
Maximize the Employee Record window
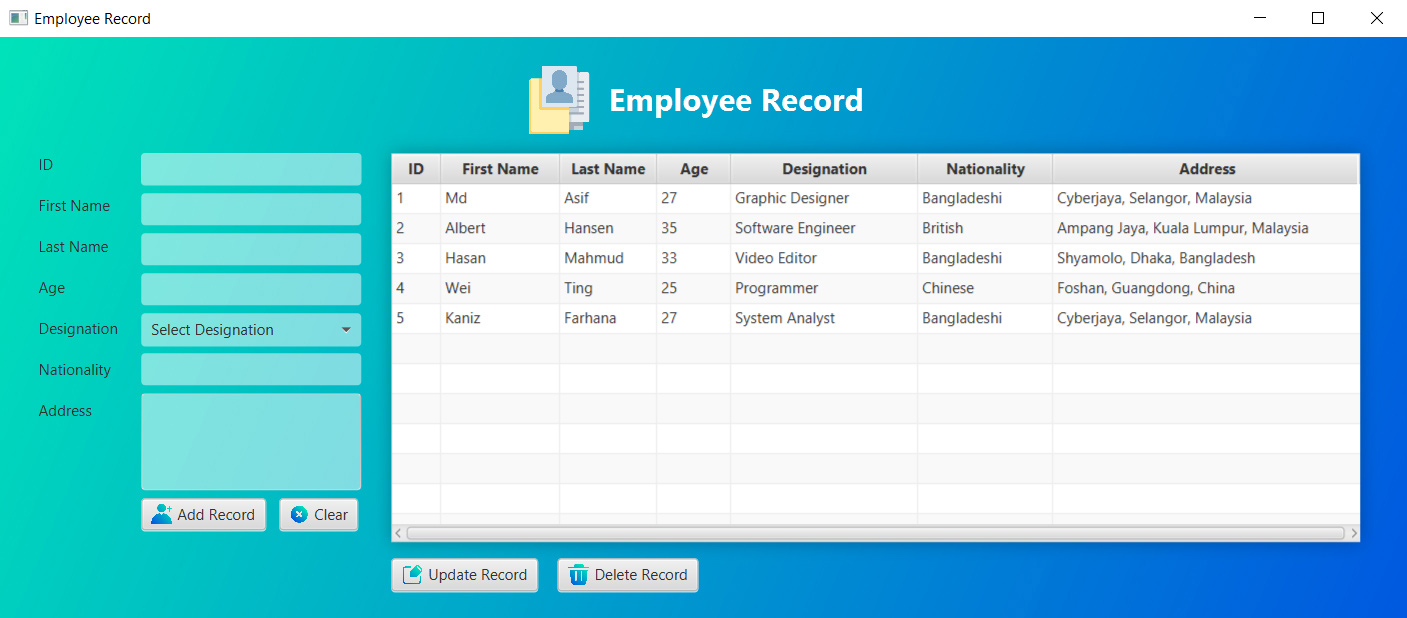click(x=1318, y=18)
